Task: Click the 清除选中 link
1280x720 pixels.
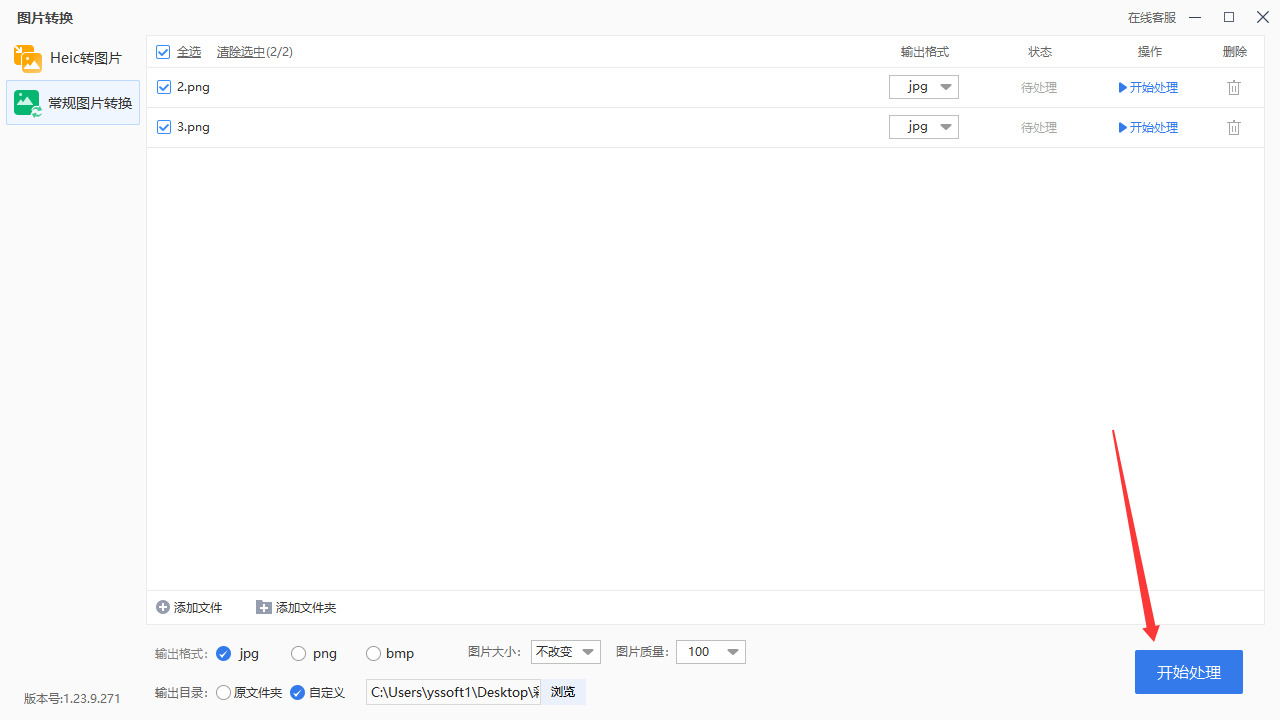Action: click(x=241, y=52)
